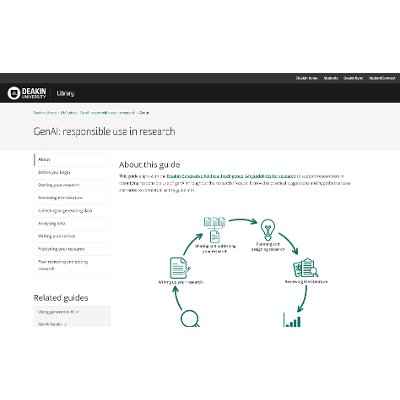Open the GenAI basics related guide

pos(72,323)
